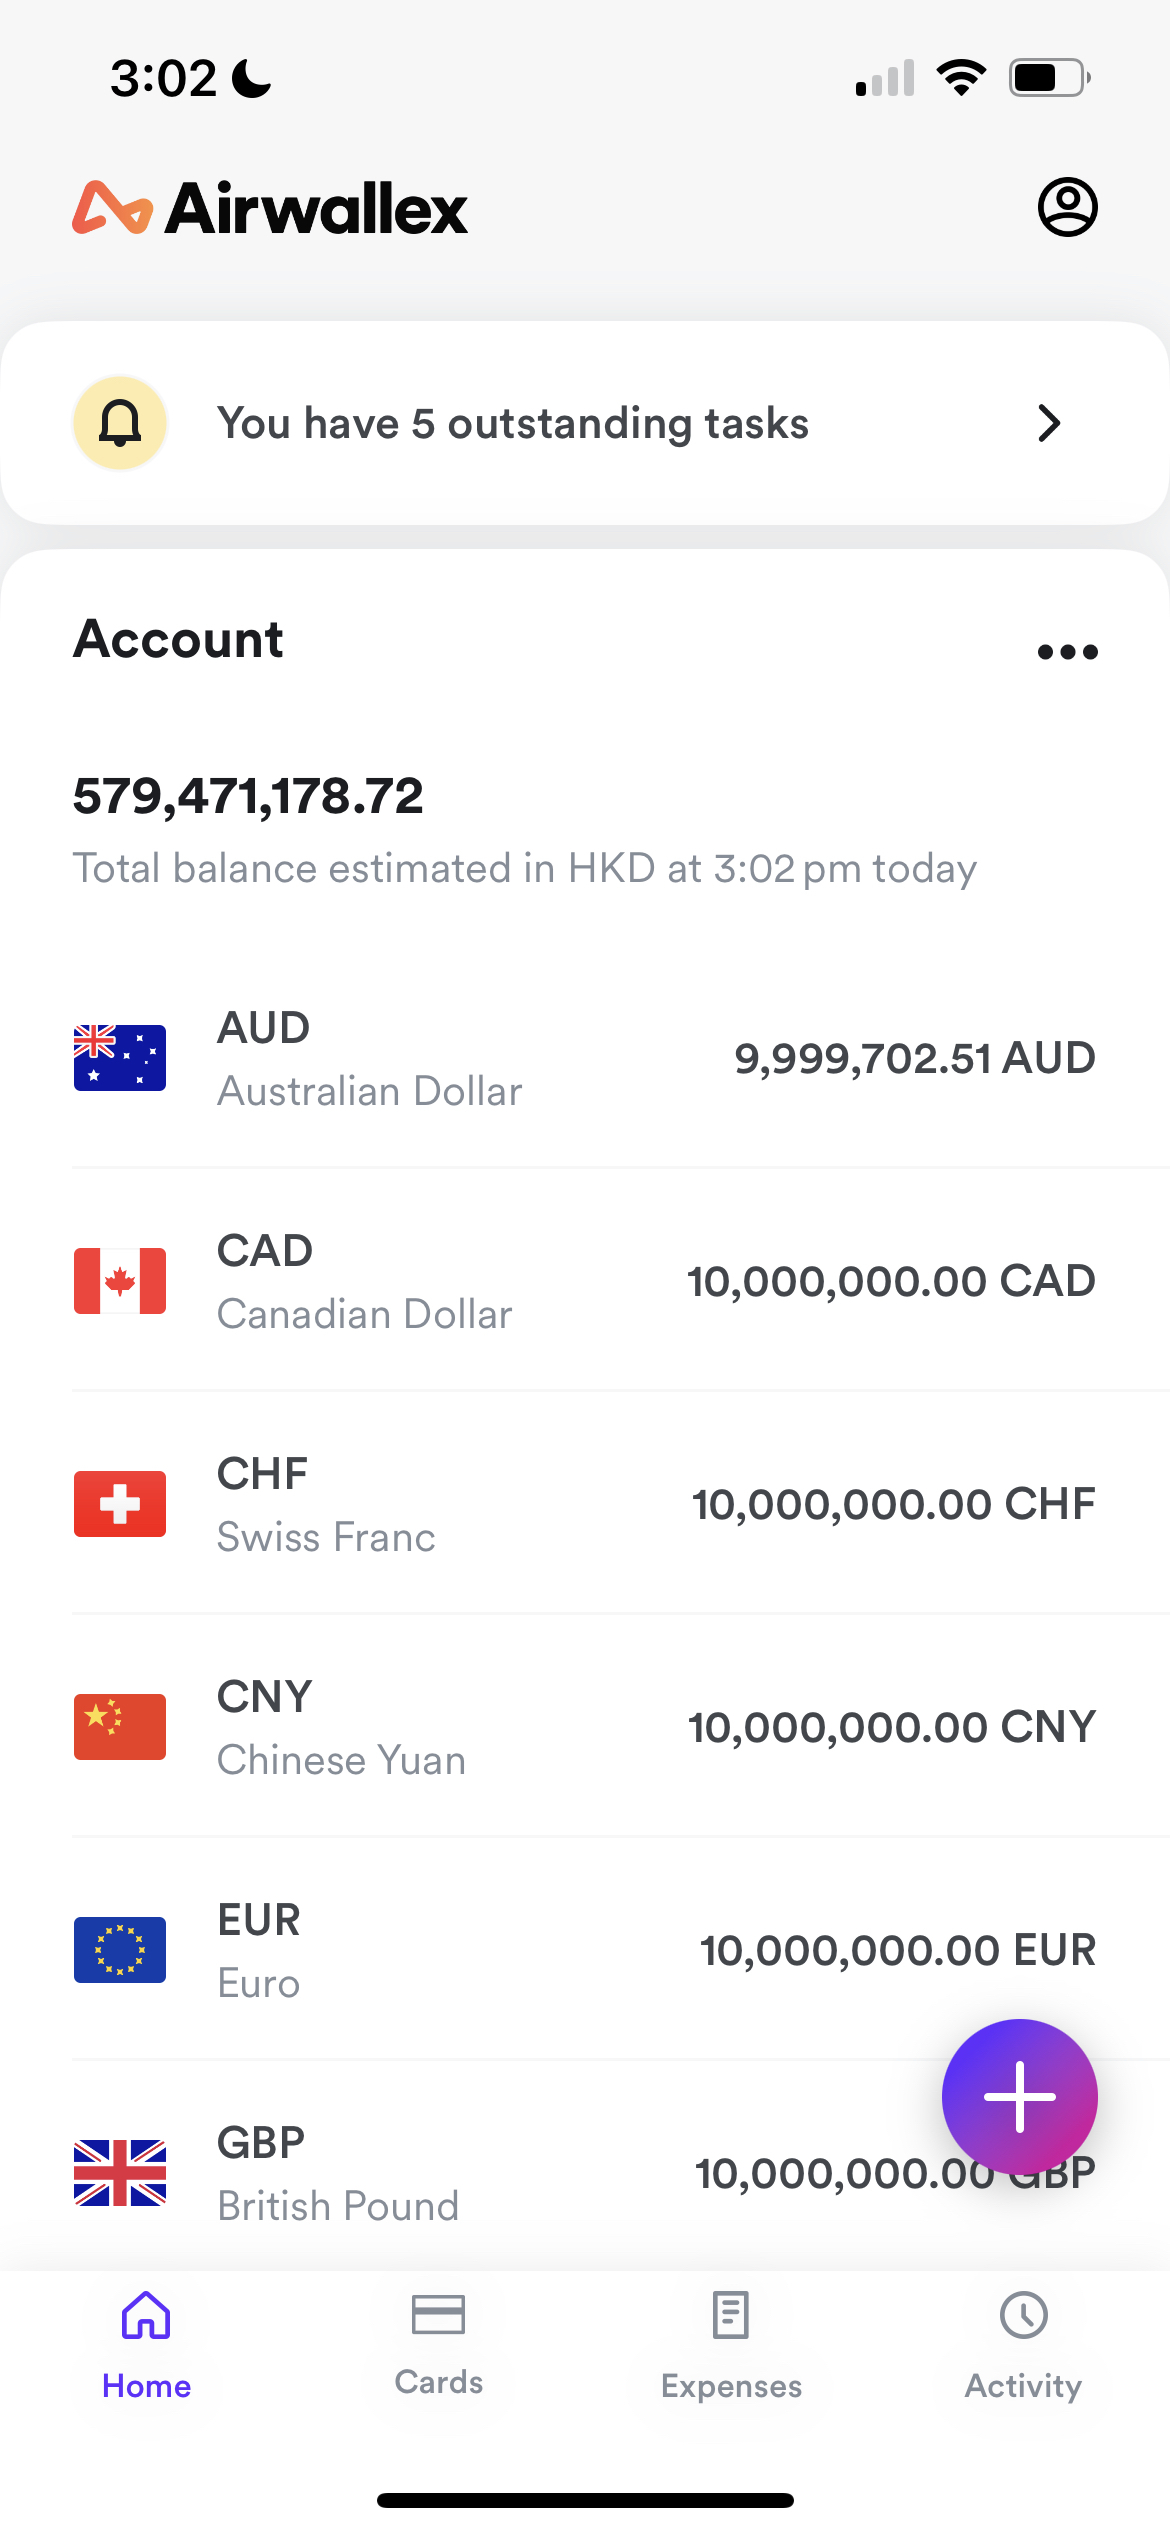This screenshot has height=2532, width=1170.
Task: Open the user profile icon
Action: point(1067,208)
